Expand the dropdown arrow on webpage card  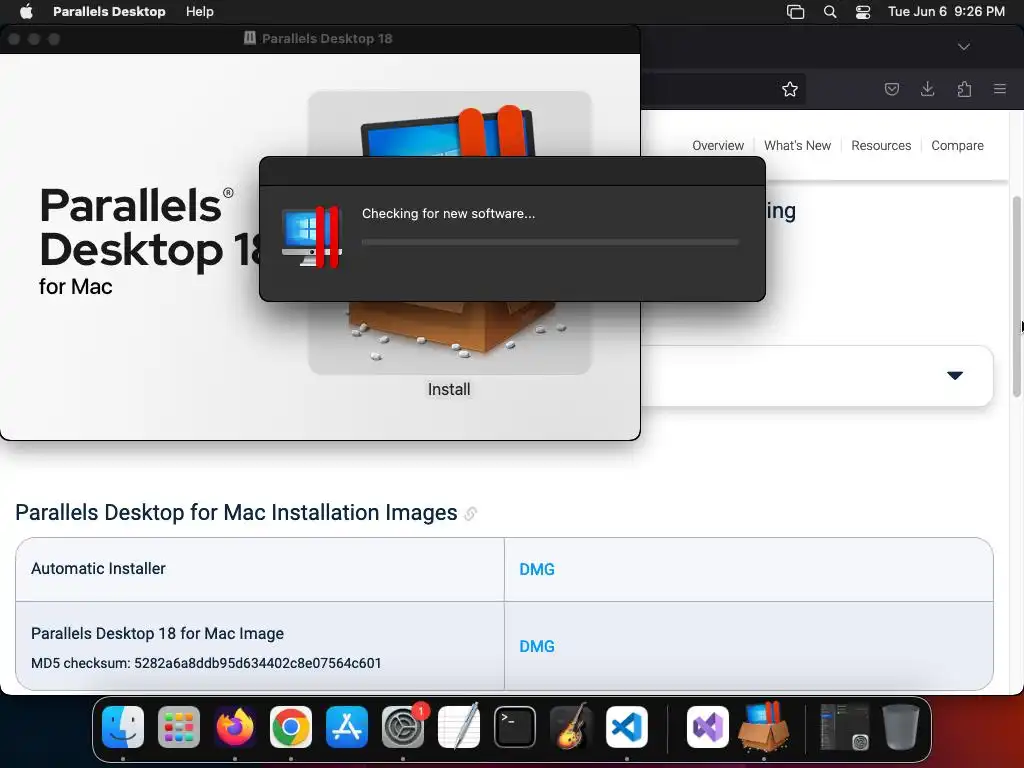[955, 376]
